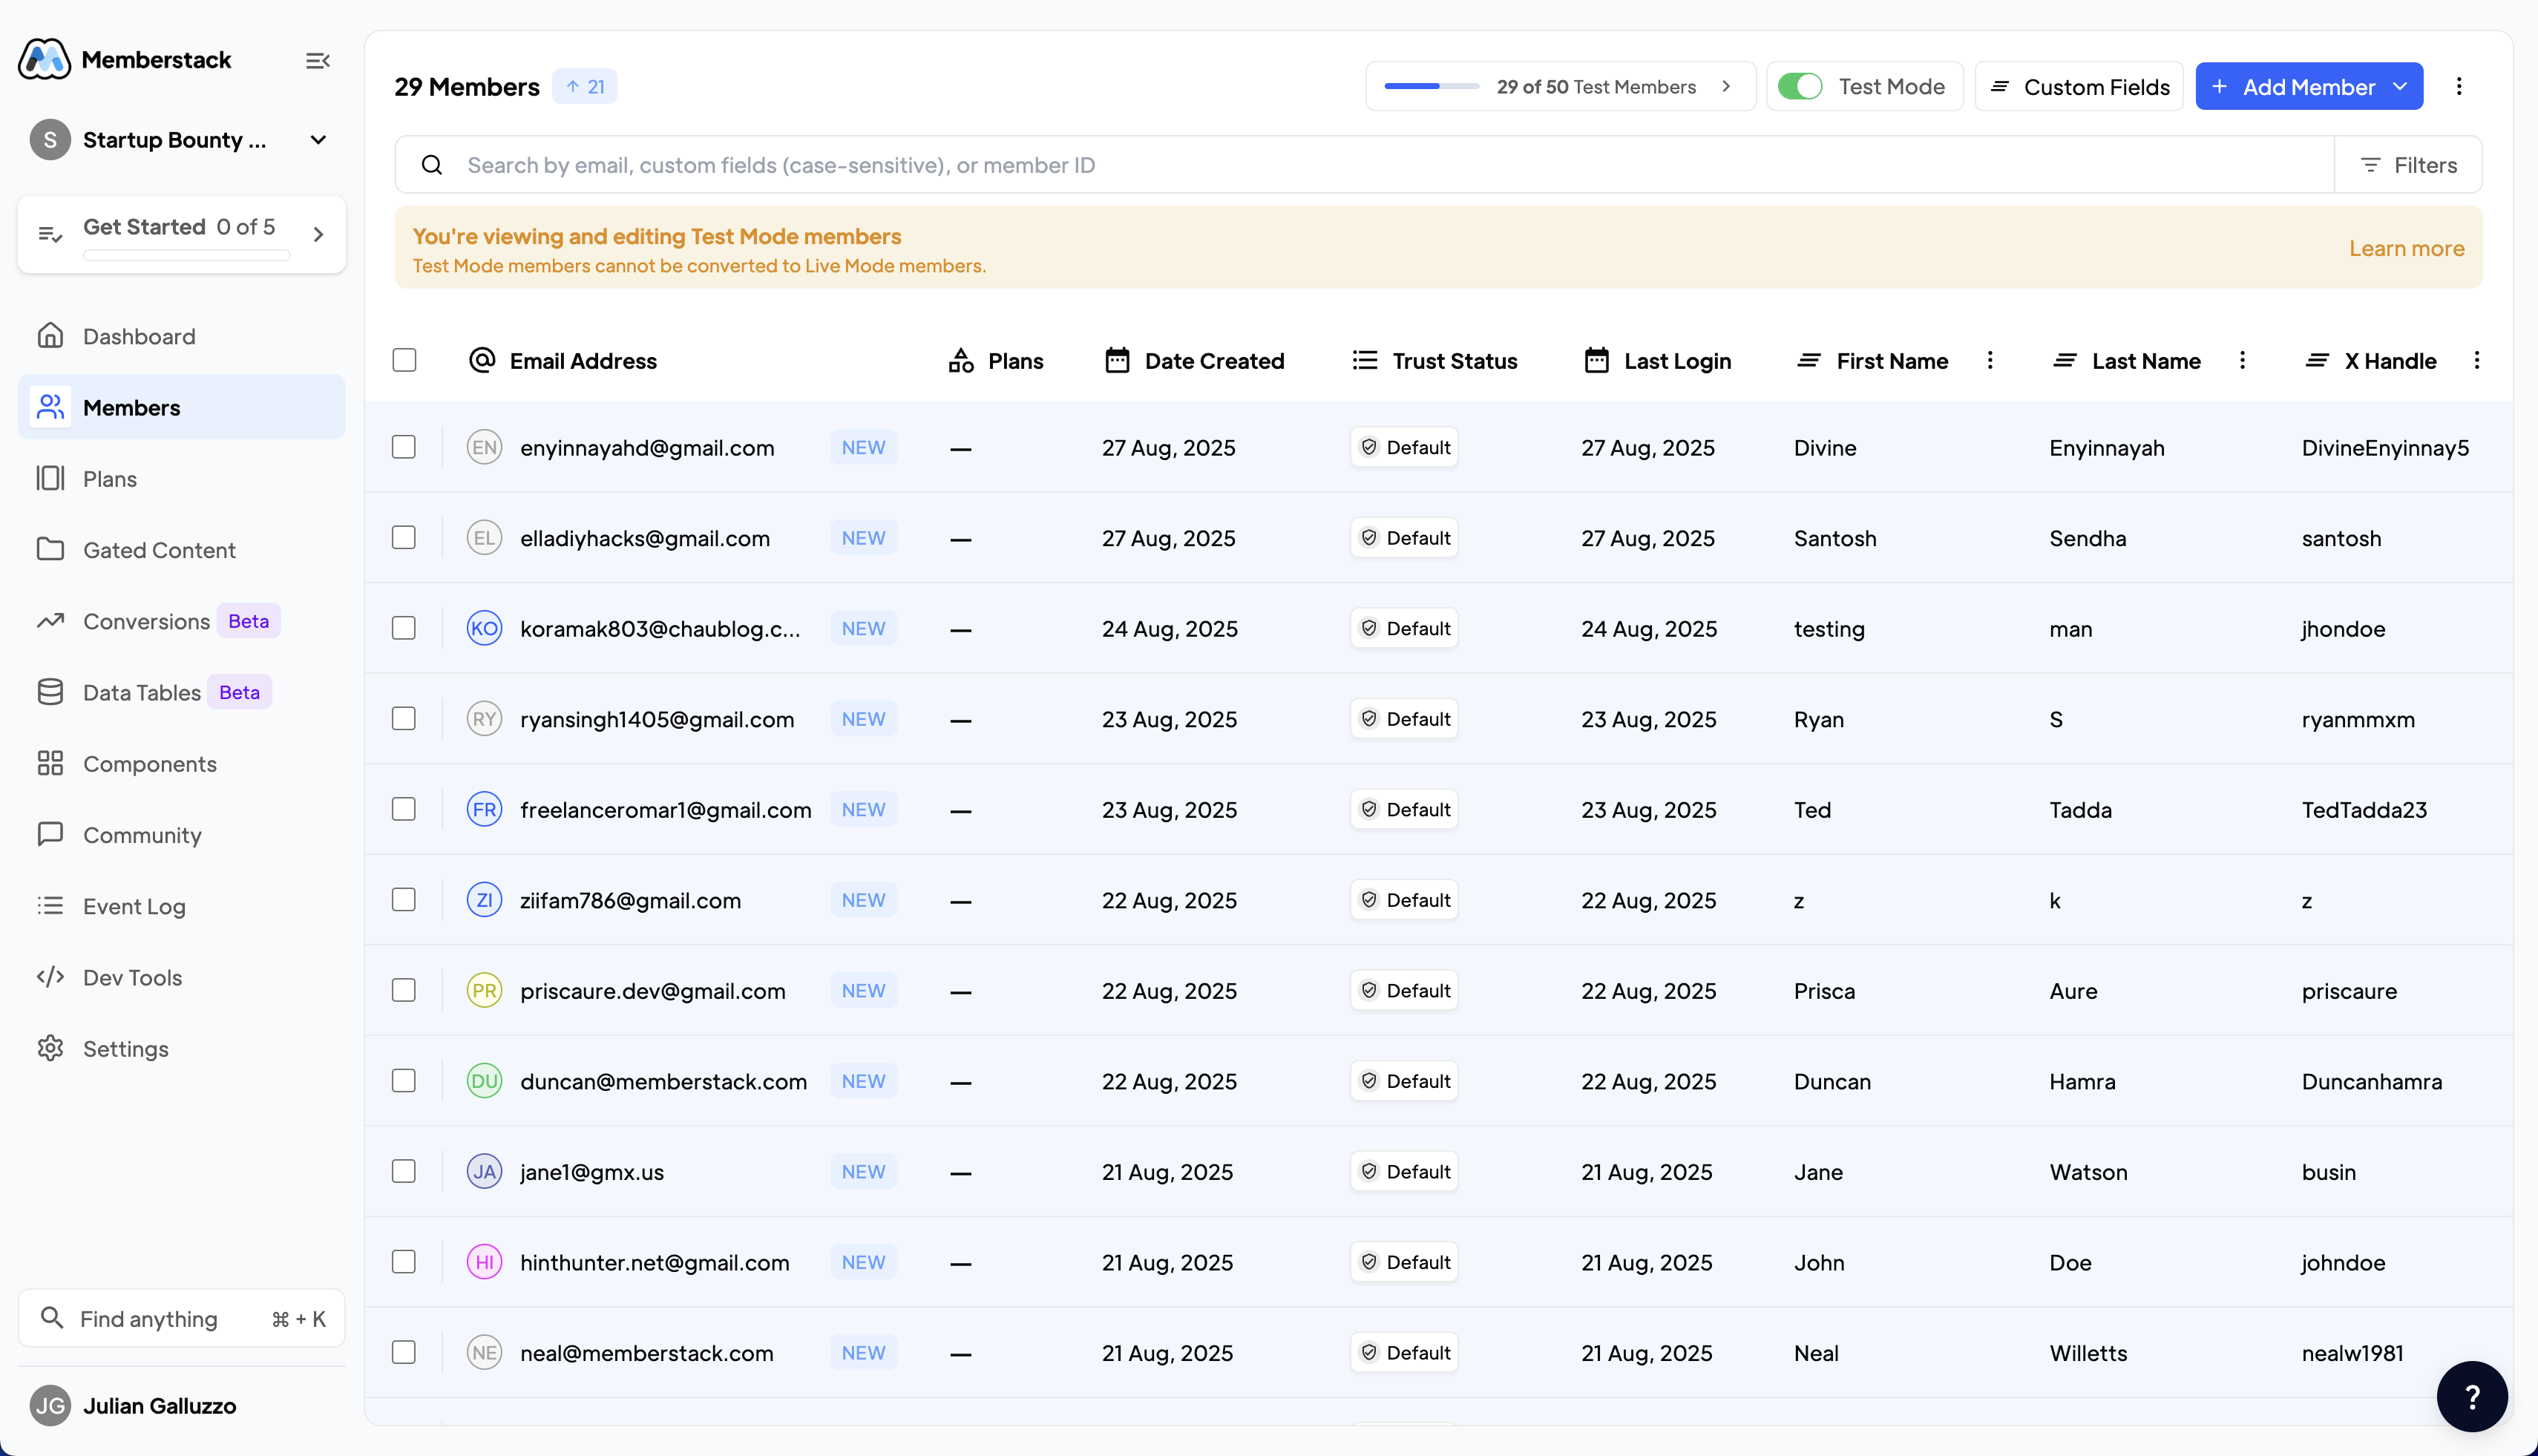
Task: Open X Handle column options menu
Action: click(x=2477, y=360)
